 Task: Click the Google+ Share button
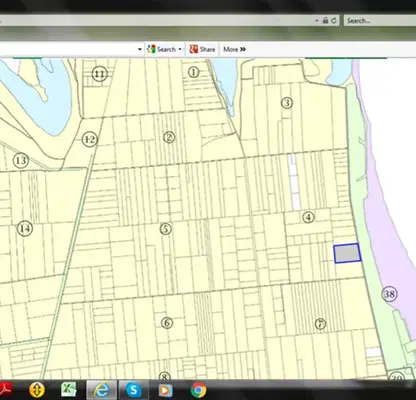202,49
